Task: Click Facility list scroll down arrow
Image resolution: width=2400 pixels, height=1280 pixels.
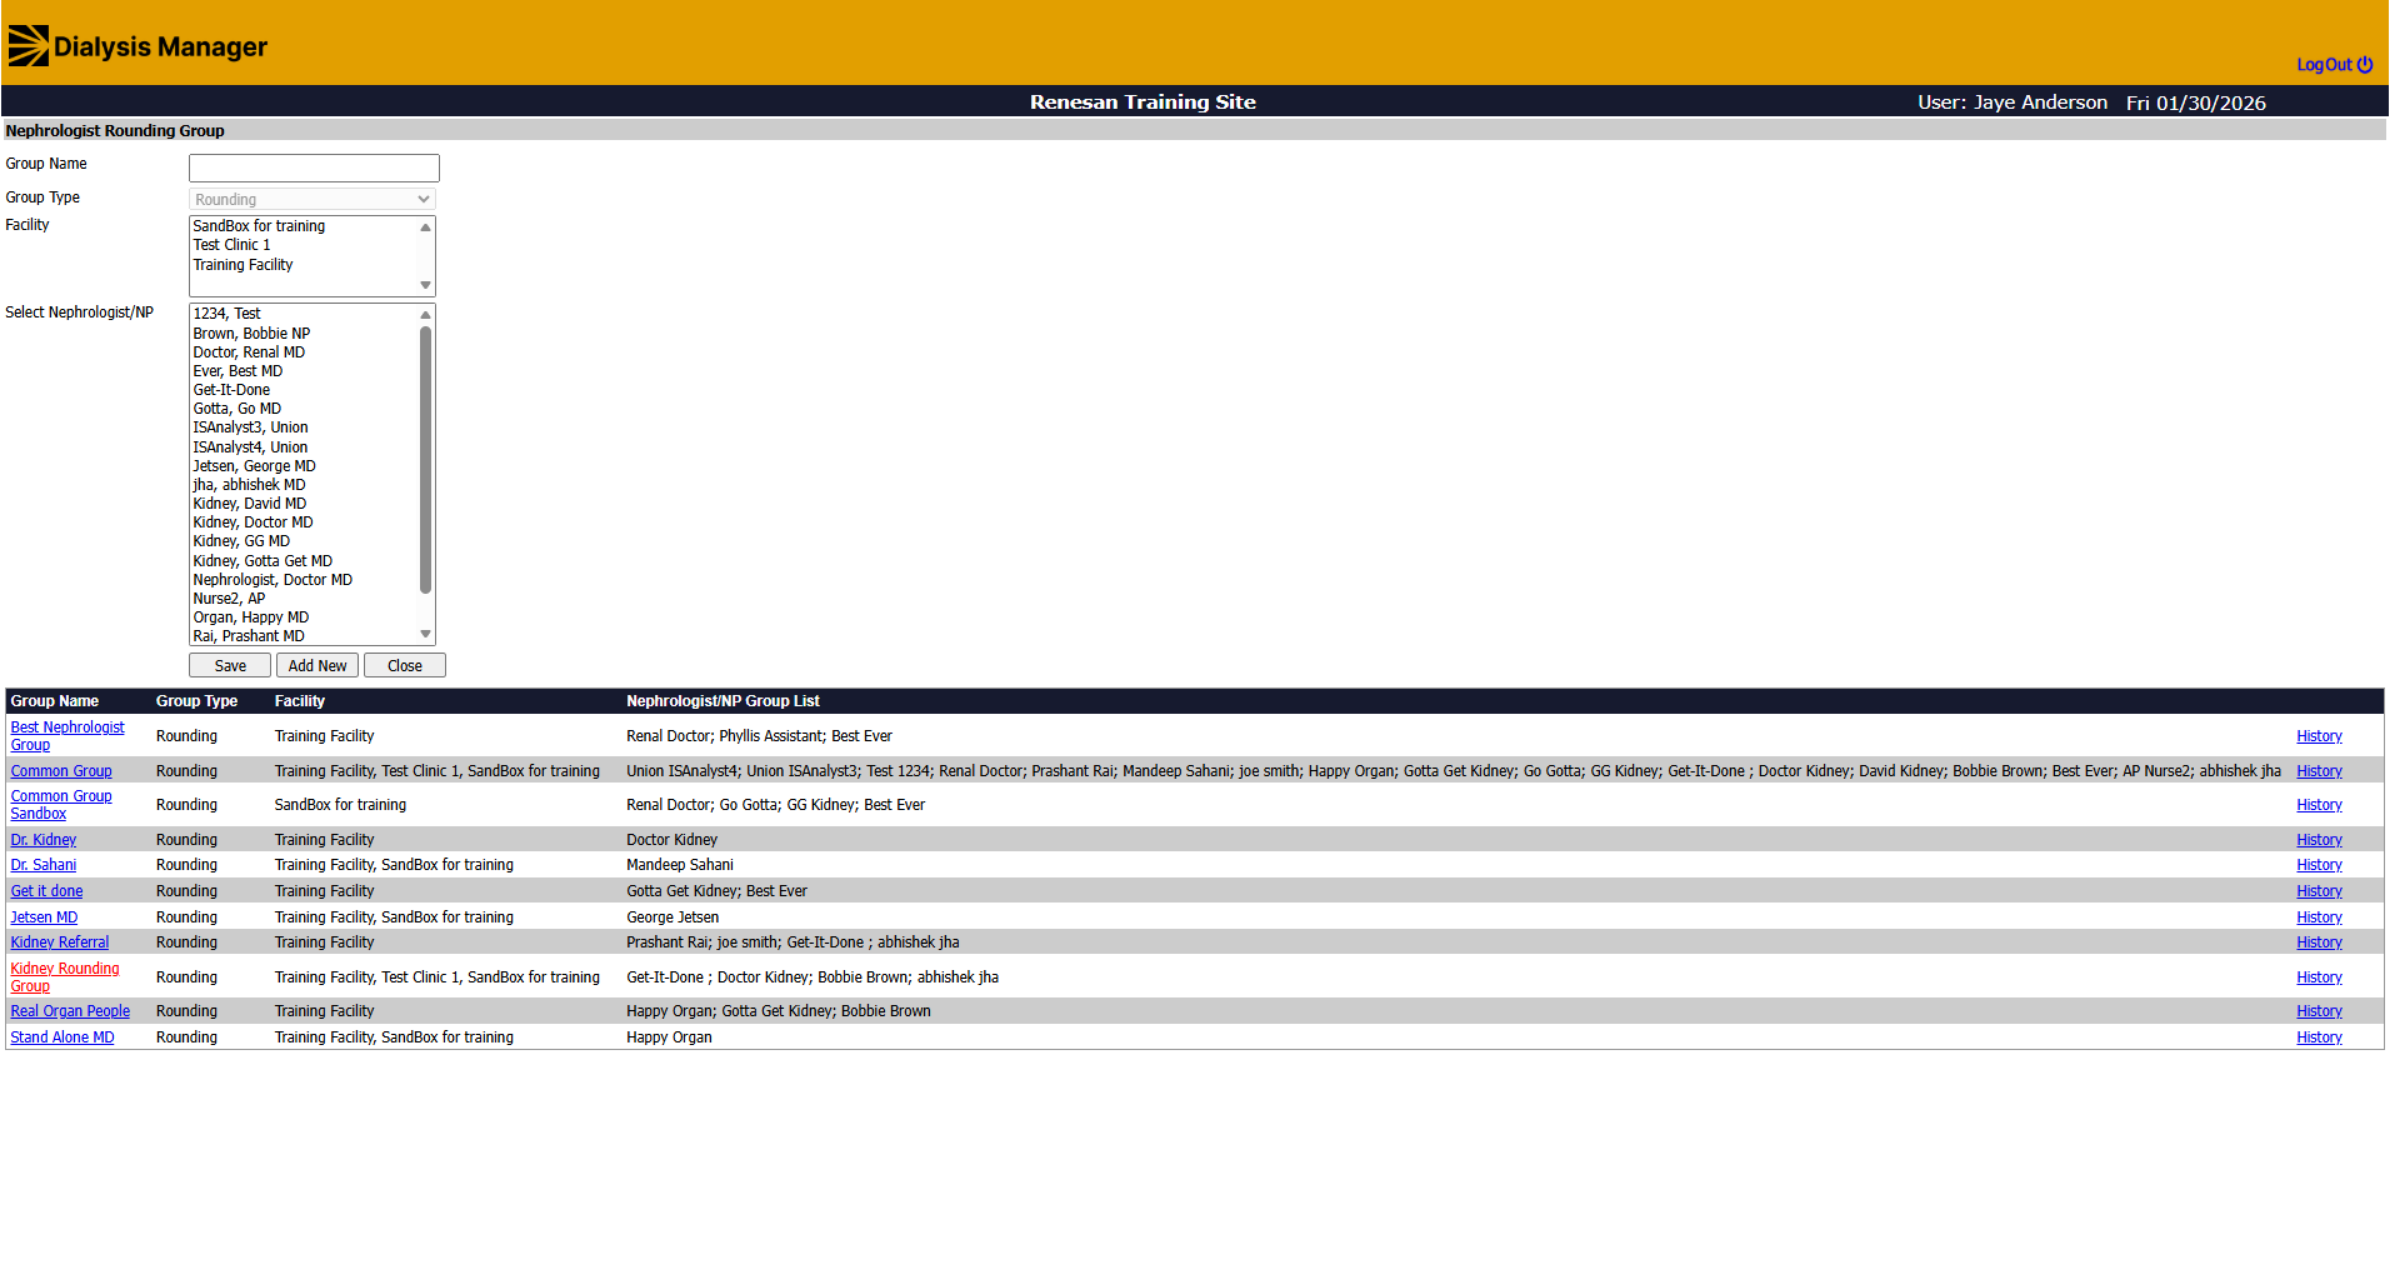Action: click(426, 285)
